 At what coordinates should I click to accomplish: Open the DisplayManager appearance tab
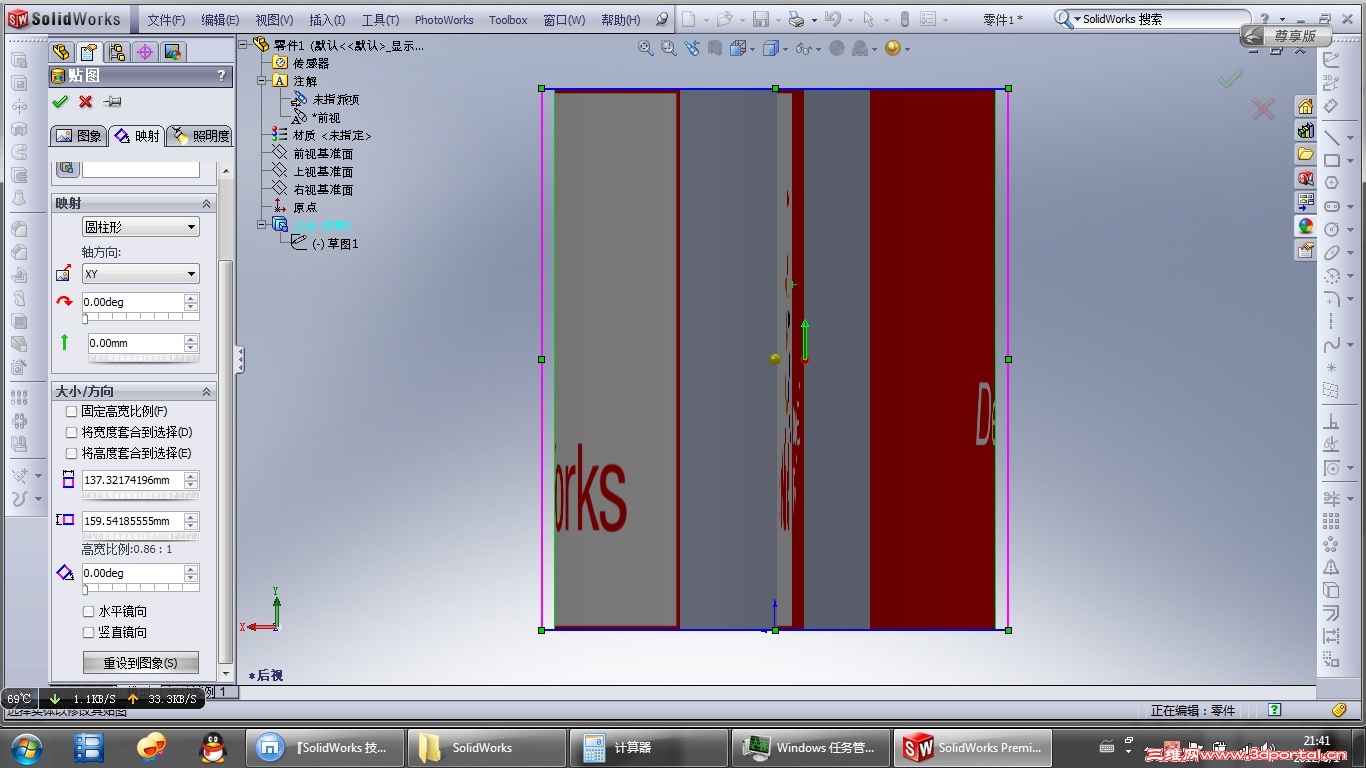pyautogui.click(x=173, y=53)
